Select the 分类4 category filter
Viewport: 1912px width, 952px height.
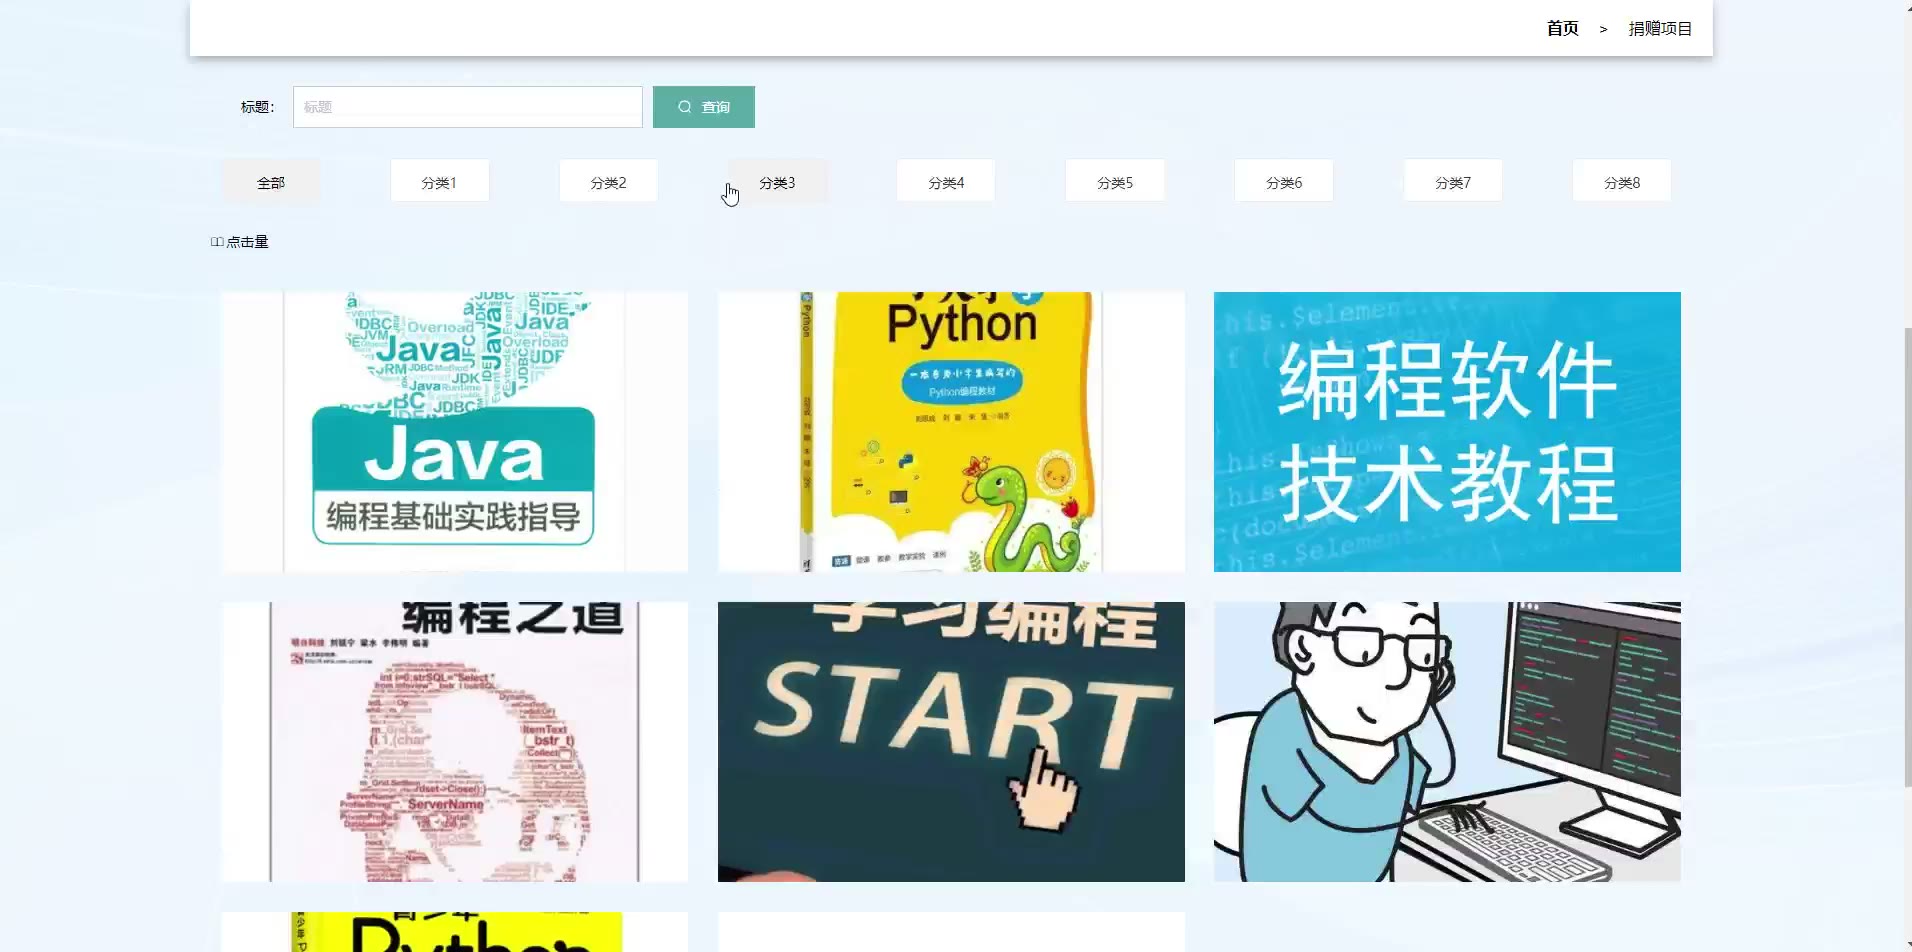point(946,182)
